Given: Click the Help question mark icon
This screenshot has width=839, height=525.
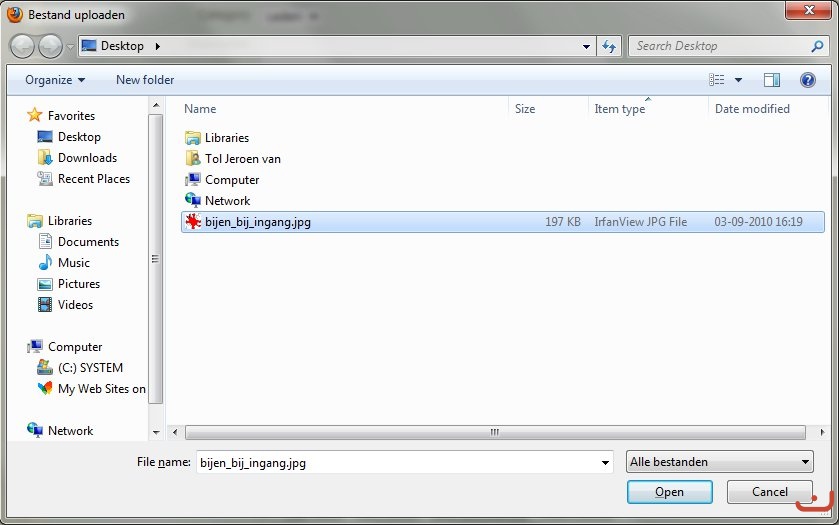Looking at the screenshot, I should tap(807, 80).
